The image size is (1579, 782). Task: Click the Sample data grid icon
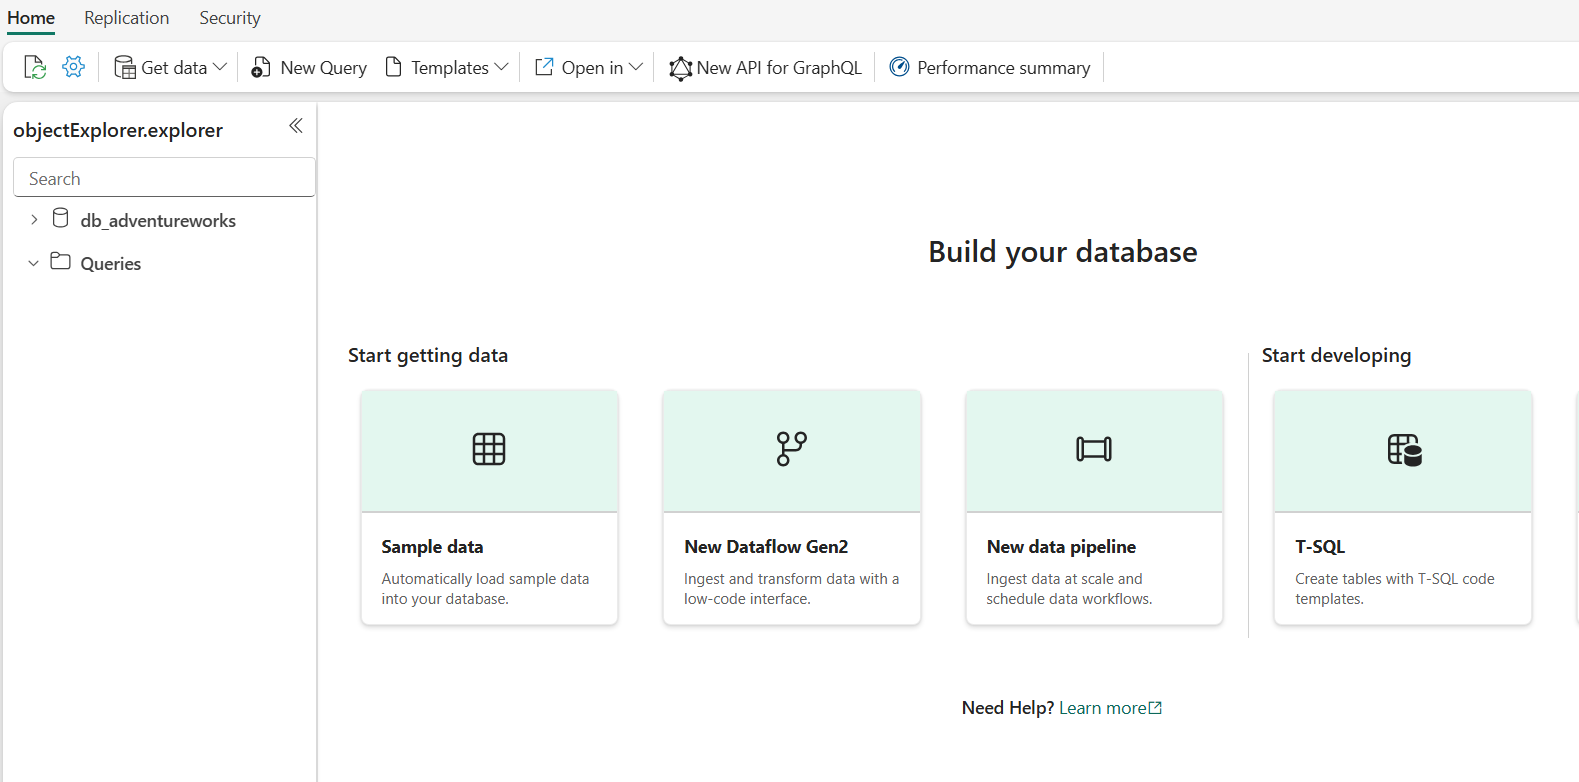point(489,449)
